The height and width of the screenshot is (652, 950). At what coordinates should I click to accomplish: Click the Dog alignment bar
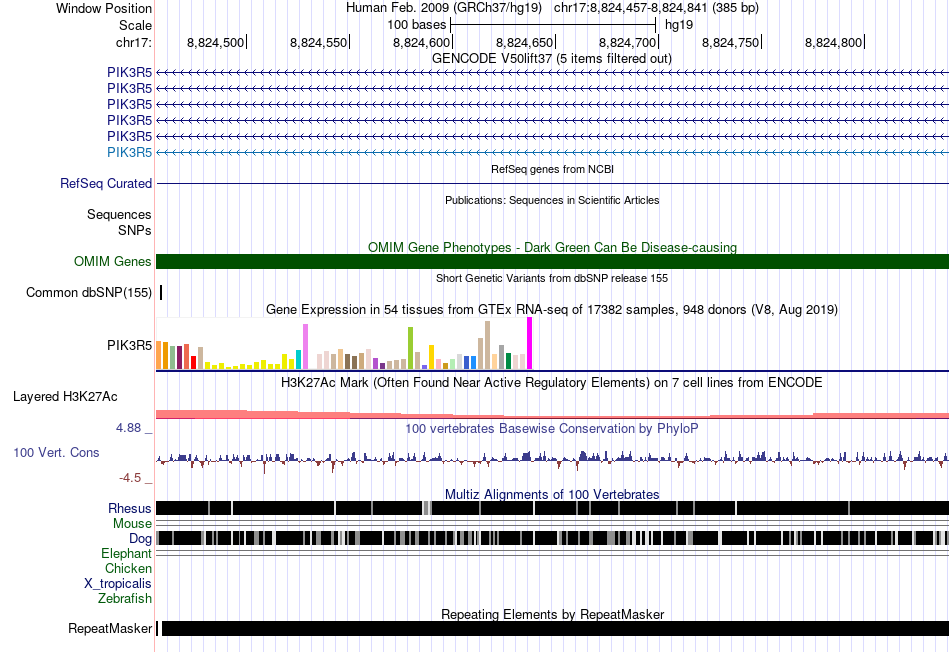[x=552, y=538]
